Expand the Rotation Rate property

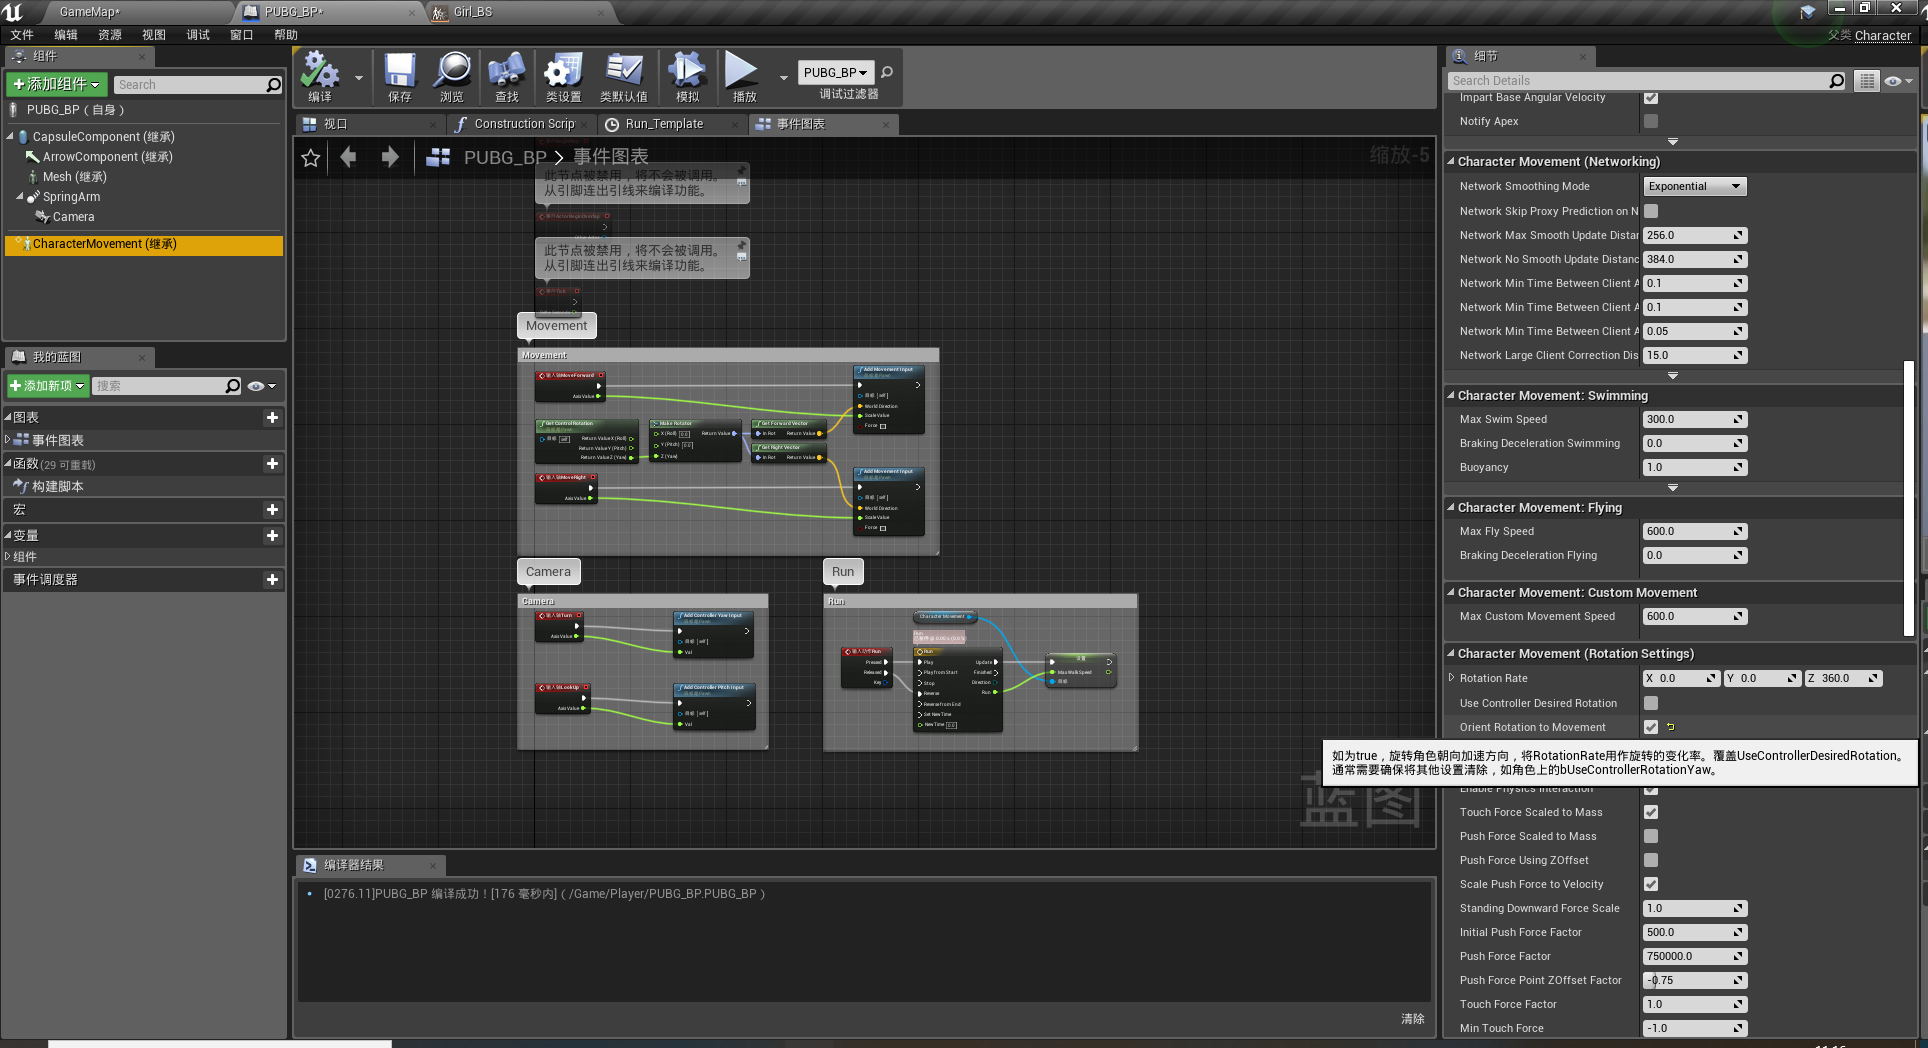point(1452,678)
